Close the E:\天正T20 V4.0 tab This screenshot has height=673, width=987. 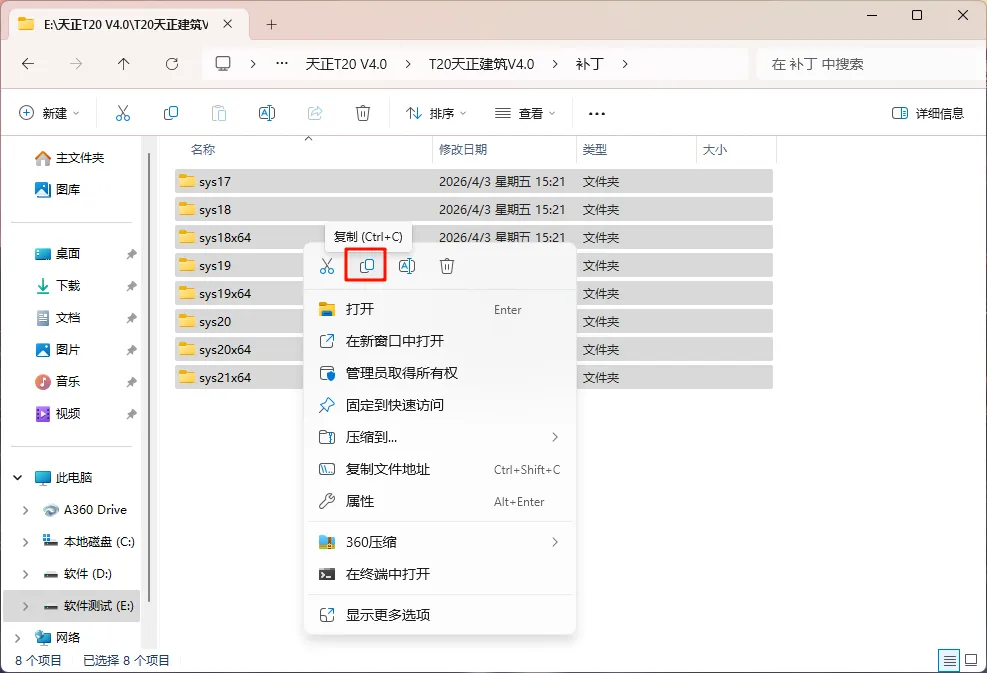pyautogui.click(x=228, y=24)
